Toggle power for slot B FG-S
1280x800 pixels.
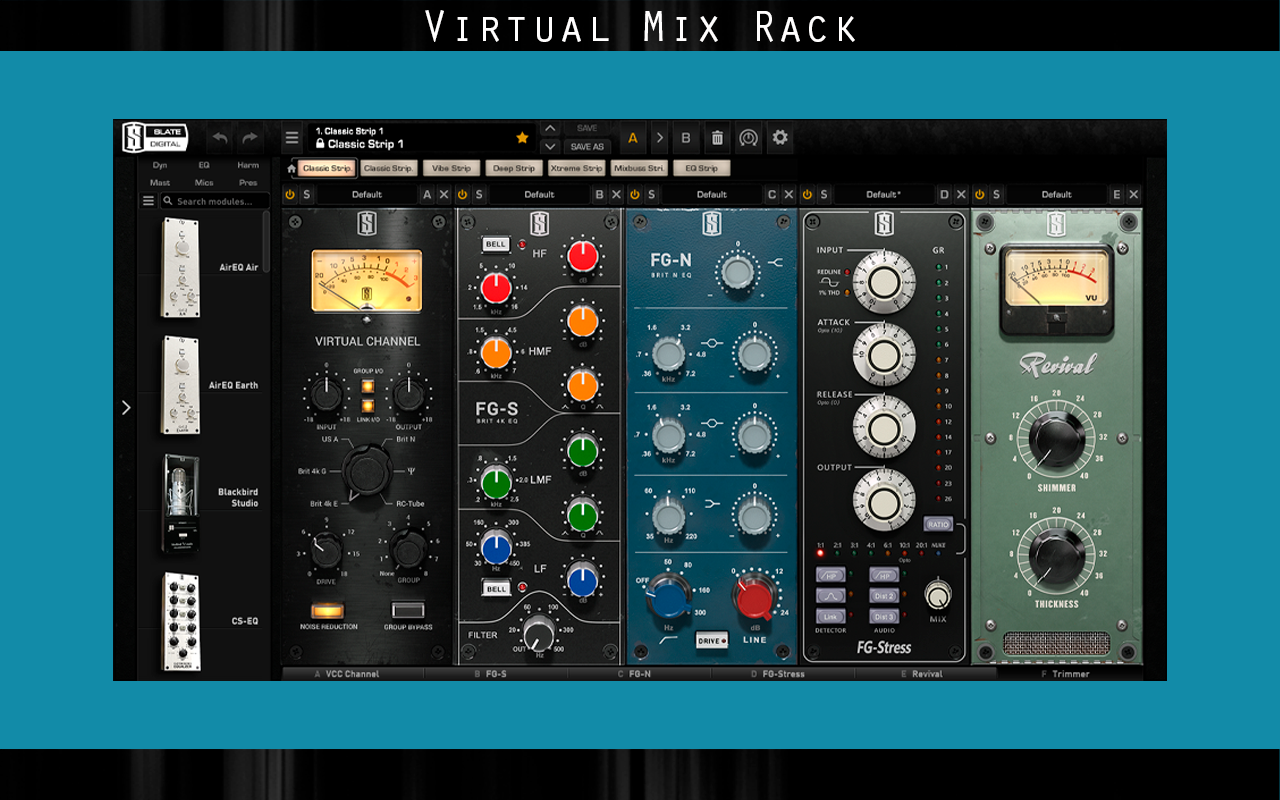(x=462, y=194)
